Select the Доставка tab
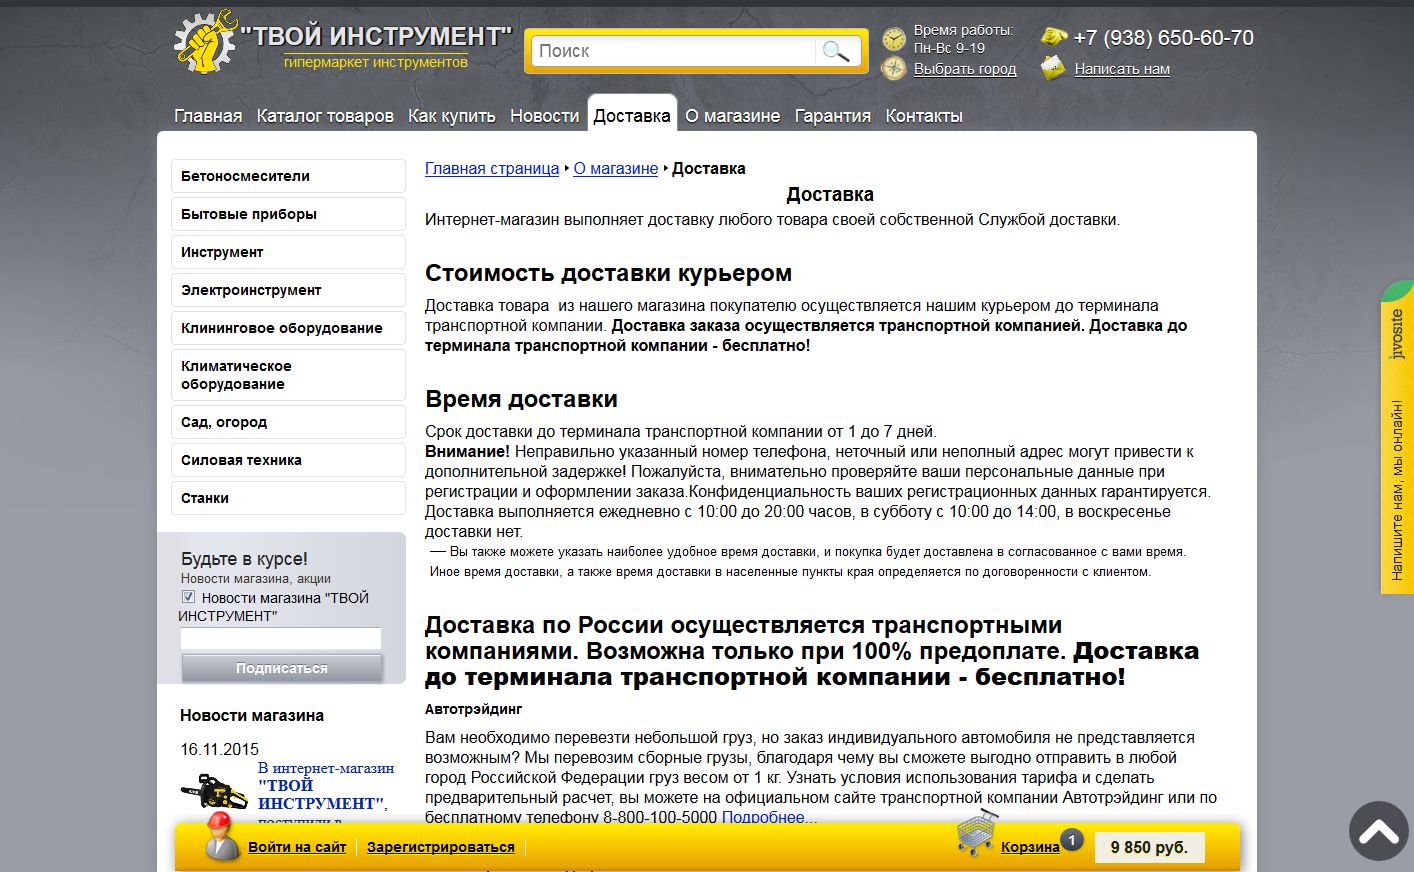 tap(632, 116)
